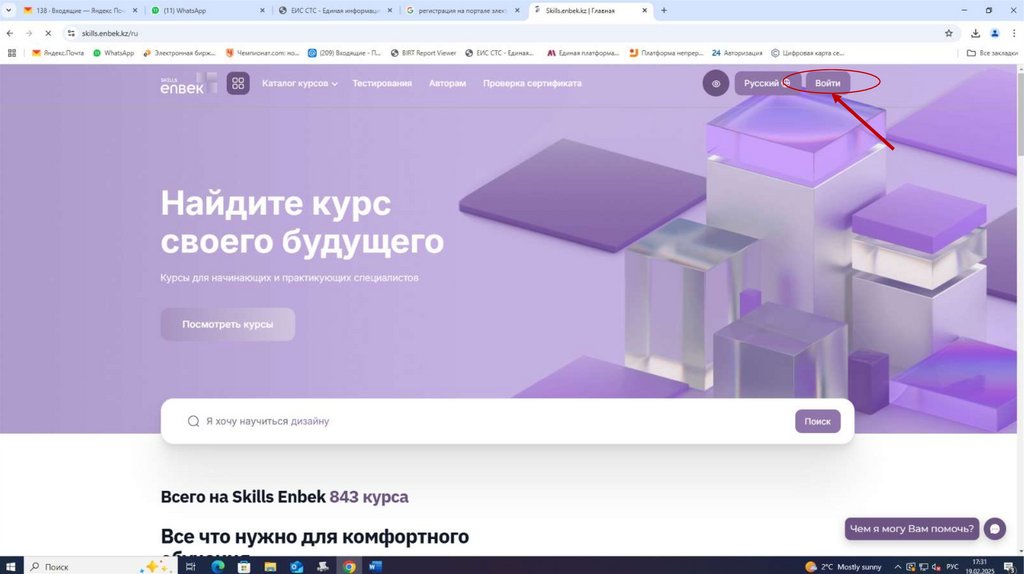Screen dimensions: 1024x574
Task: Close the Skills.enbek.kz tab
Action: point(644,10)
